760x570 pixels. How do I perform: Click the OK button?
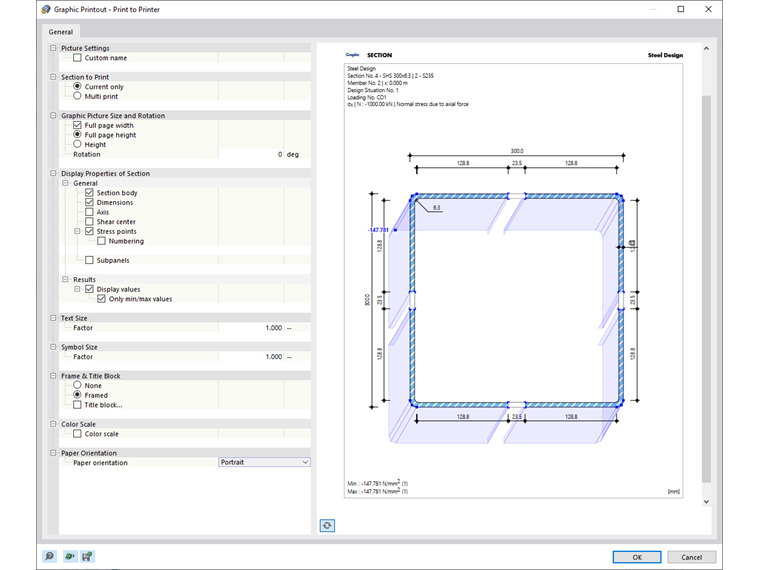(637, 557)
